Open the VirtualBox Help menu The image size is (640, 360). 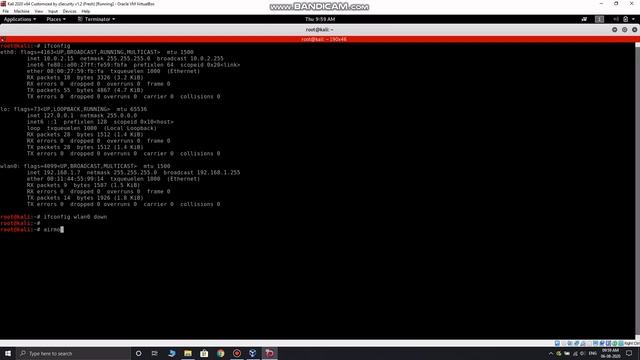pos(86,11)
